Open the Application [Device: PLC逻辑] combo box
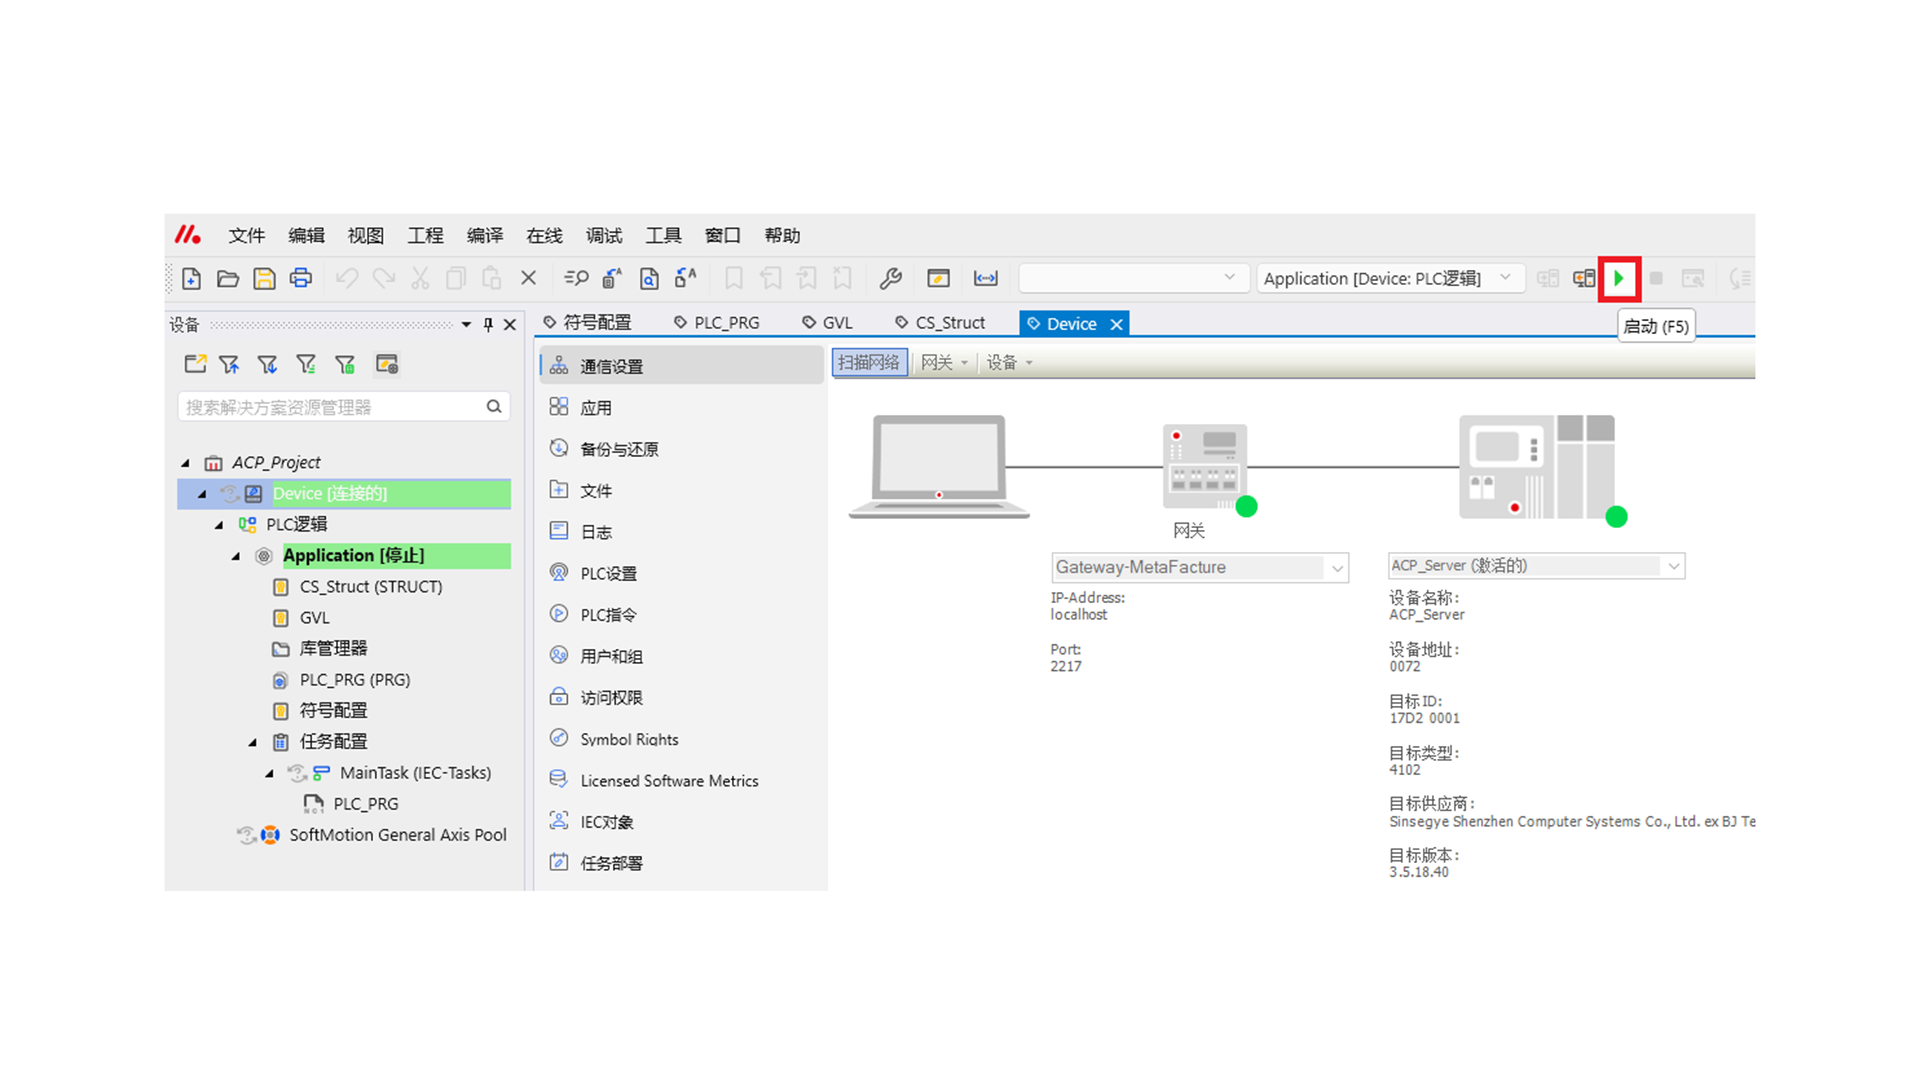1920x1080 pixels. [x=1388, y=279]
